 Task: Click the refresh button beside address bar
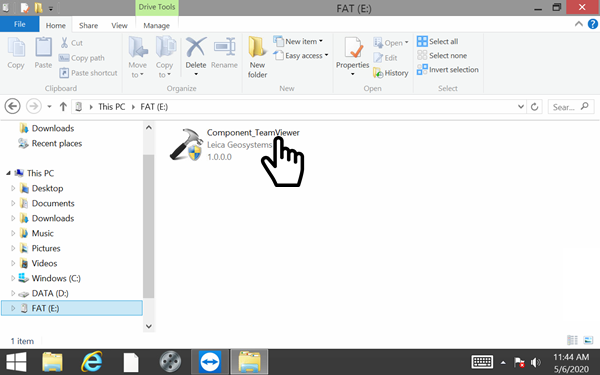click(535, 107)
